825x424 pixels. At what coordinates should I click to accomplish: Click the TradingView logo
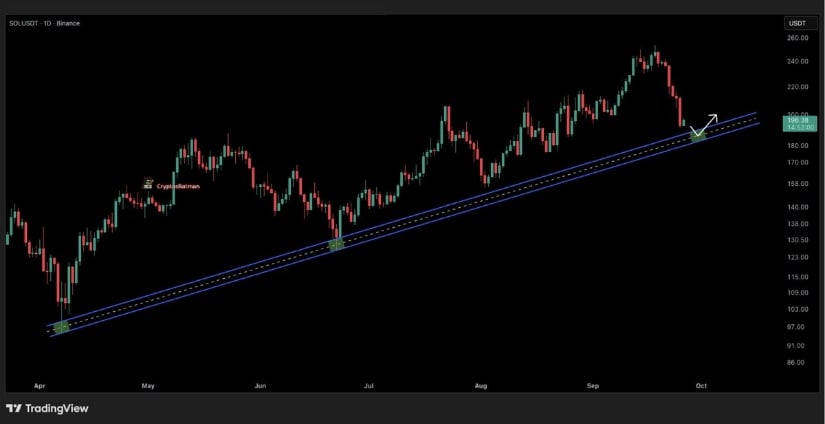(47, 408)
